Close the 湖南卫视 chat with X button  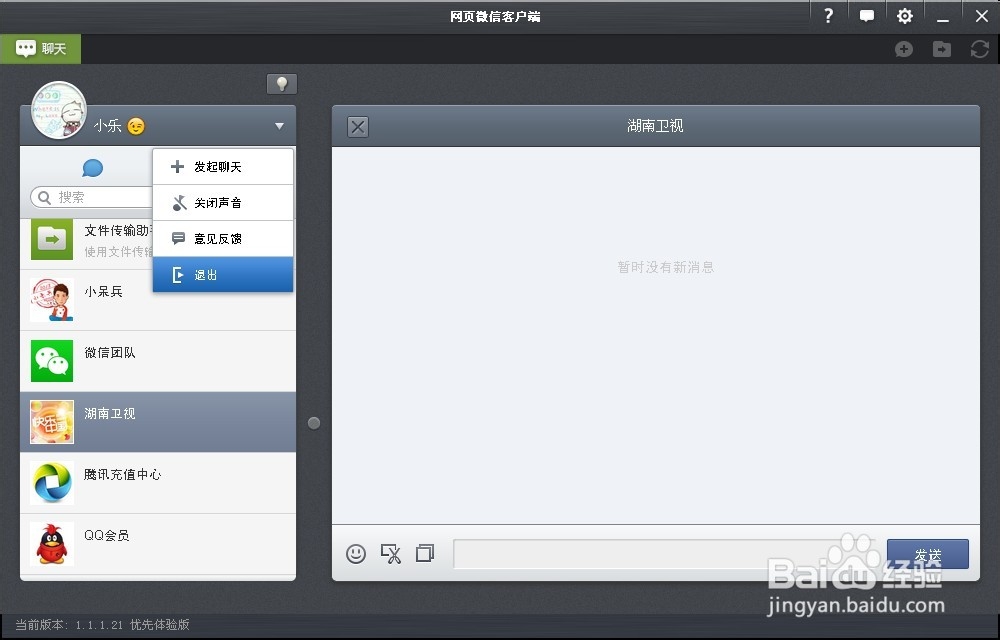358,127
